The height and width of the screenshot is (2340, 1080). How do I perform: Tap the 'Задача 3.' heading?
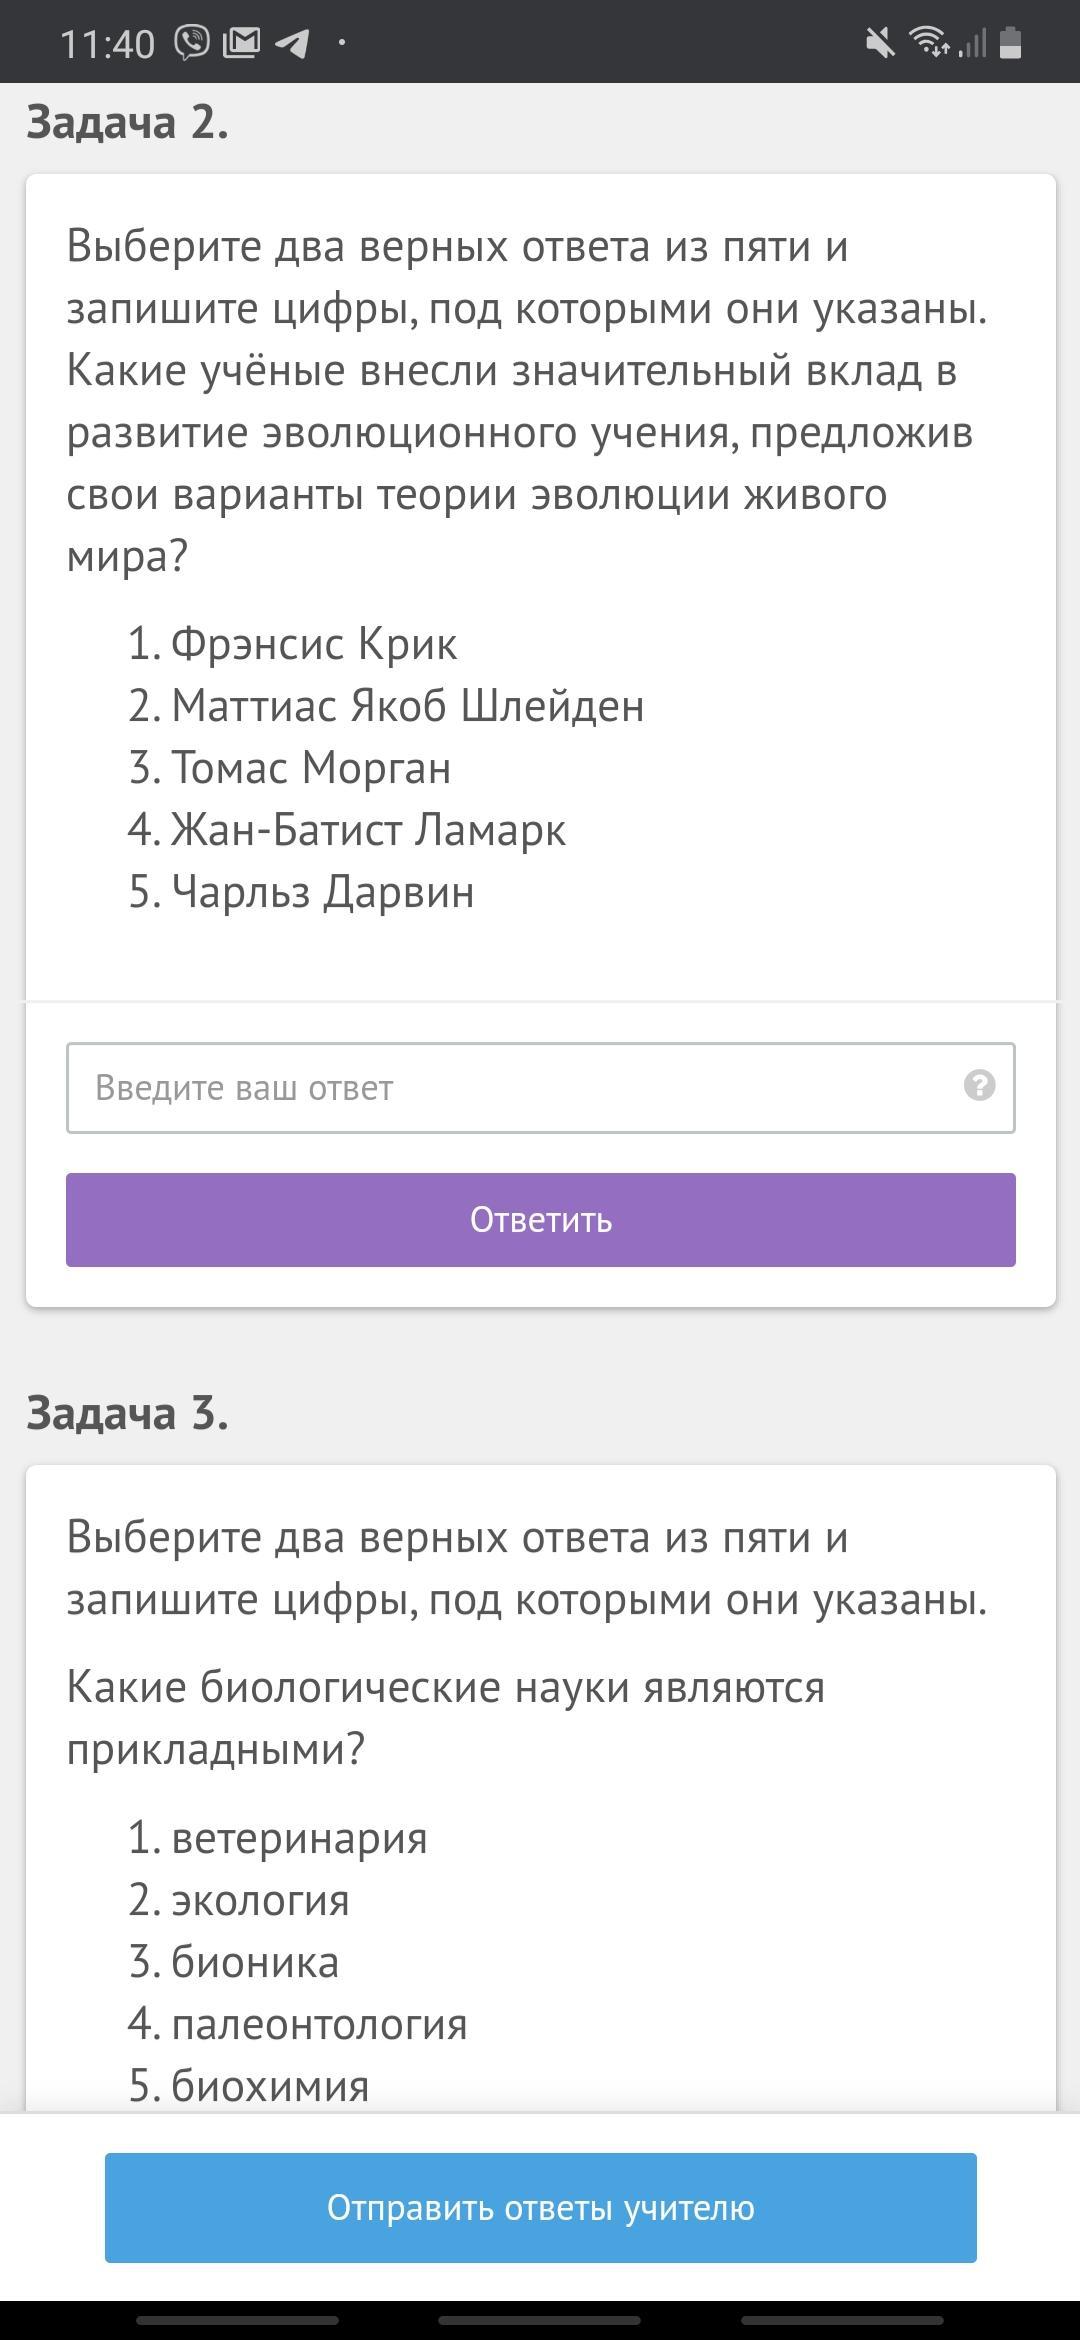128,1413
